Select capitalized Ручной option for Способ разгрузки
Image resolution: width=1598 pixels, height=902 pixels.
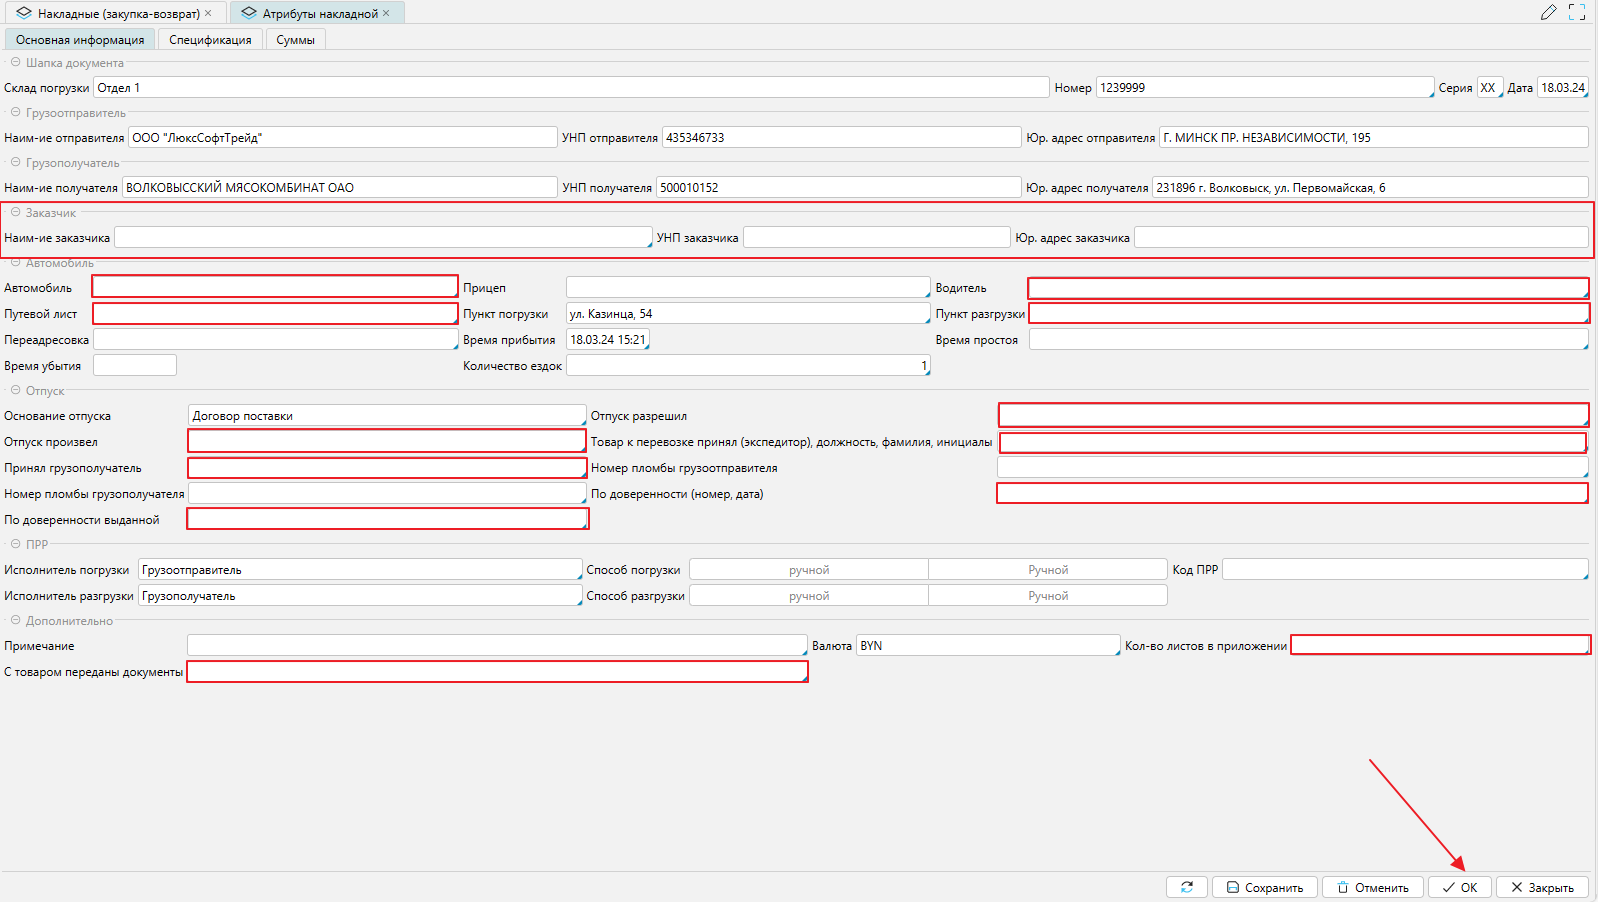[x=1047, y=596]
